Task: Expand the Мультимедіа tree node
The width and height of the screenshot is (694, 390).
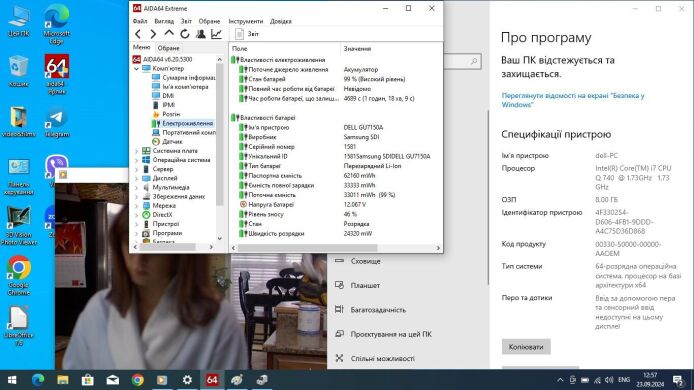Action: point(136,187)
